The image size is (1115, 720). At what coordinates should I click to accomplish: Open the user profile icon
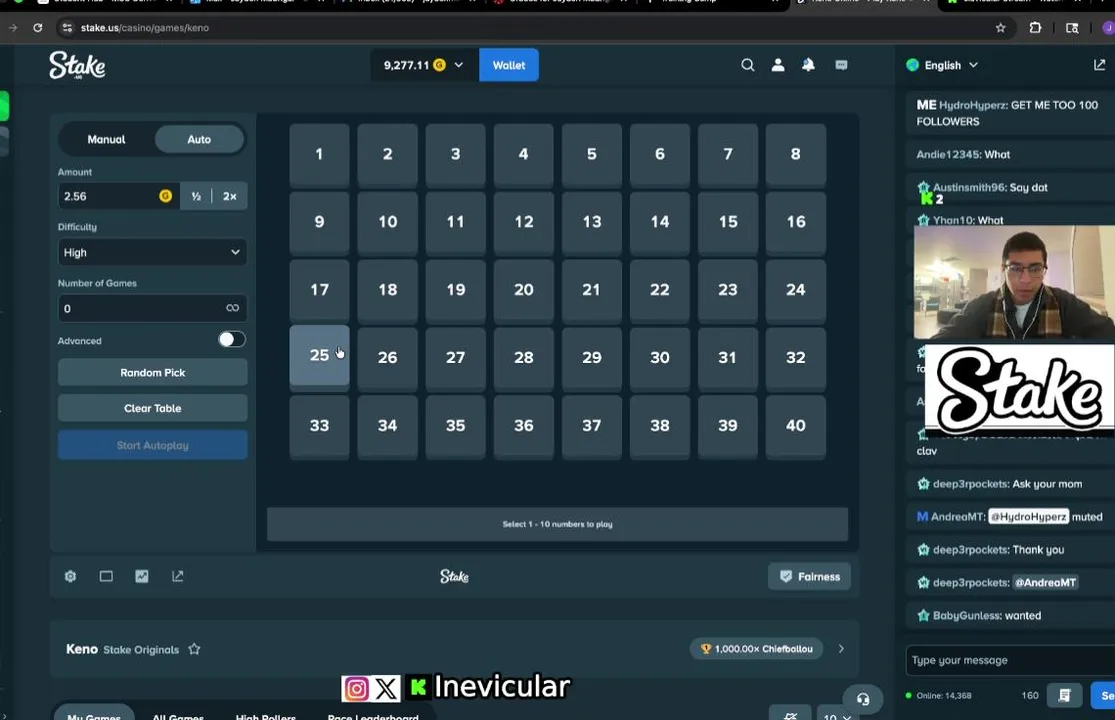point(778,65)
